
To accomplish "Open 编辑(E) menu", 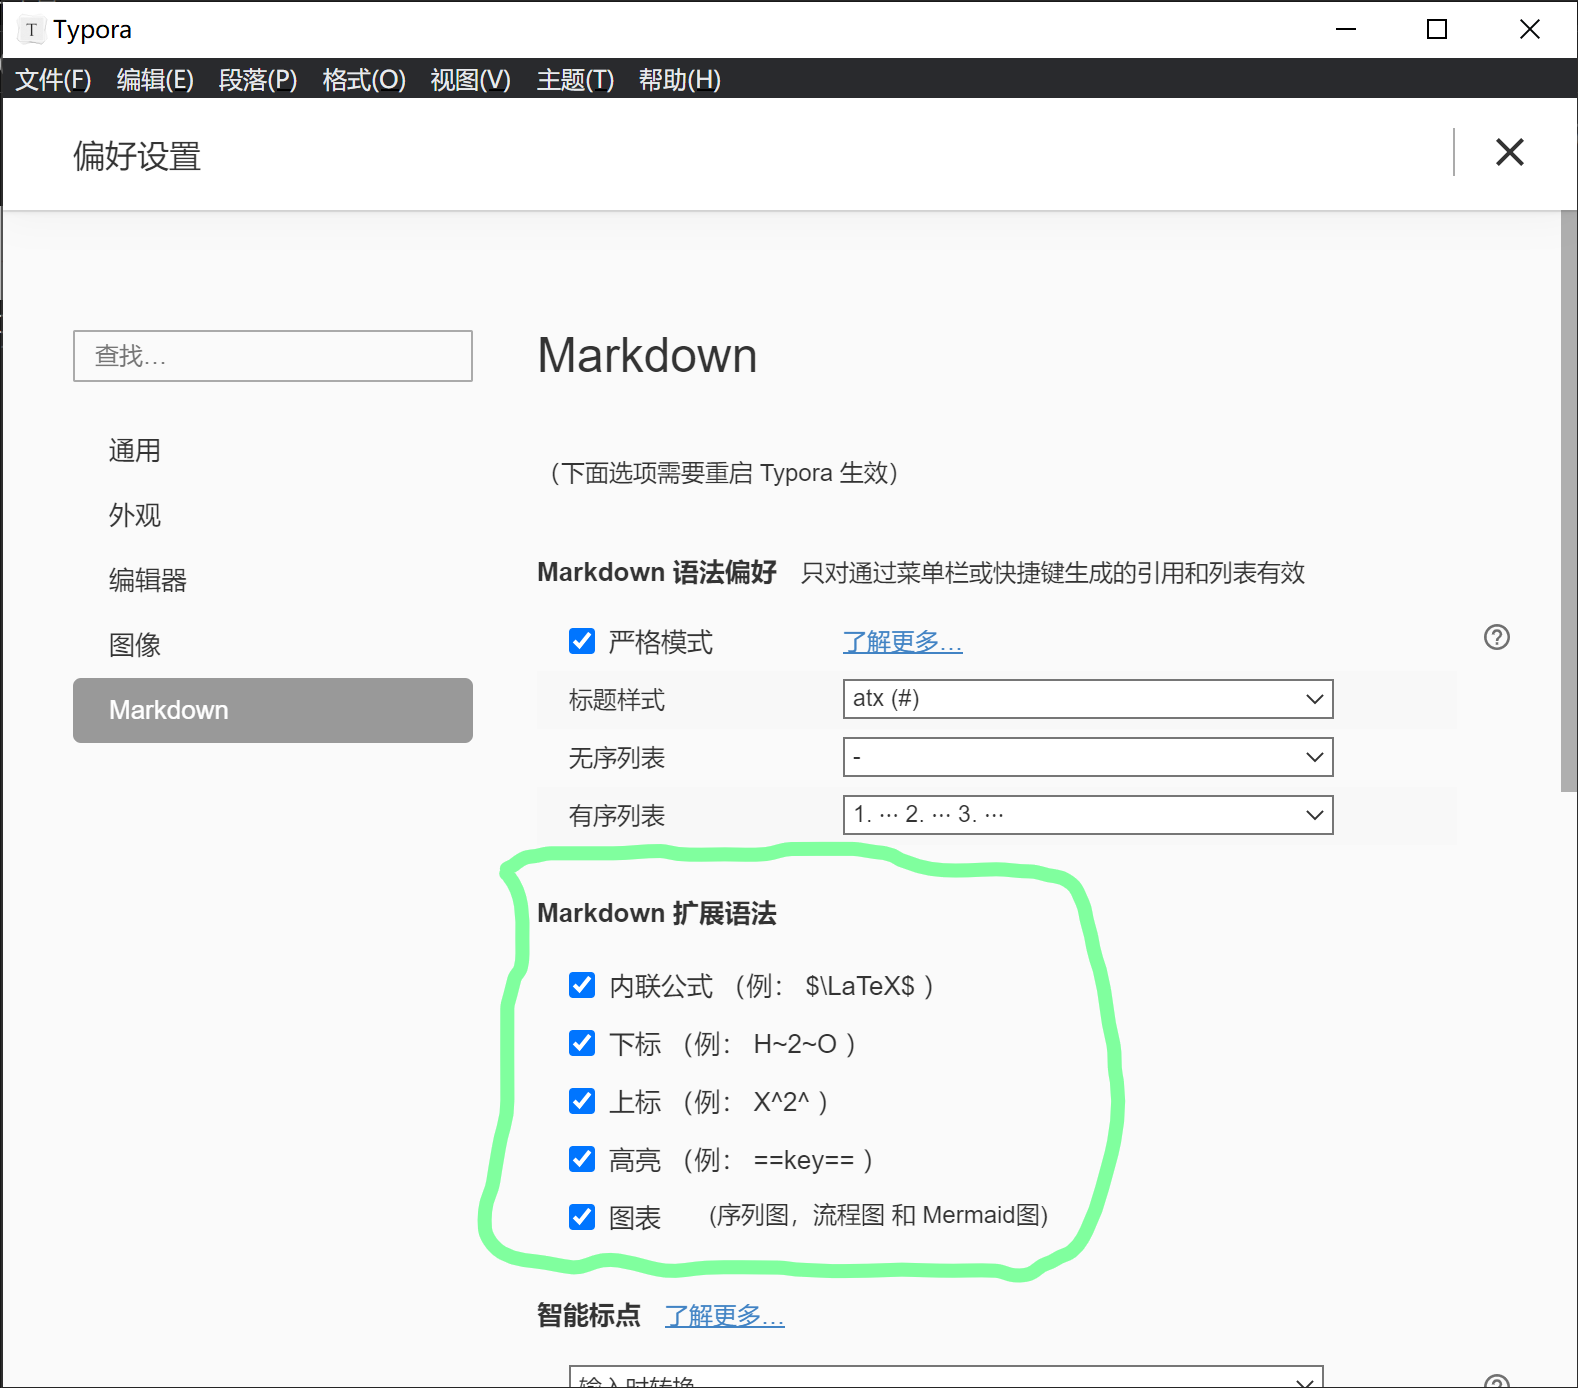I will [155, 80].
